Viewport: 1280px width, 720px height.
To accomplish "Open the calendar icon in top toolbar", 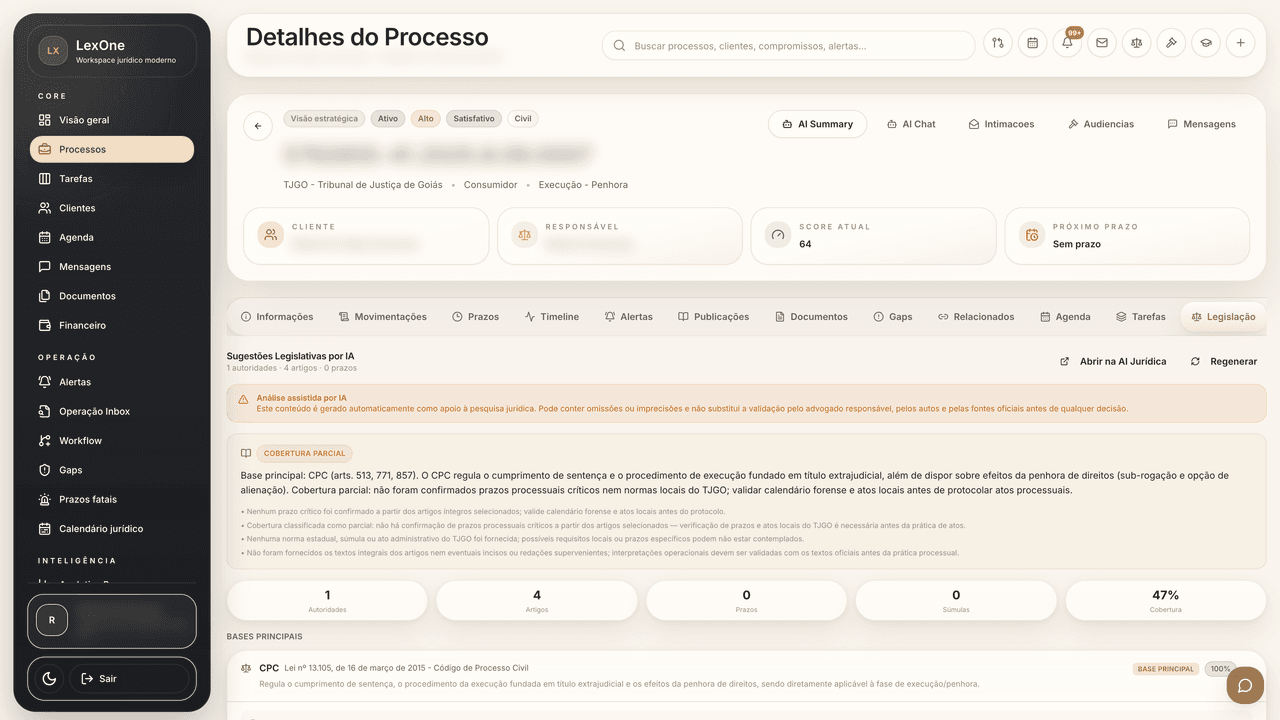I will [1032, 43].
